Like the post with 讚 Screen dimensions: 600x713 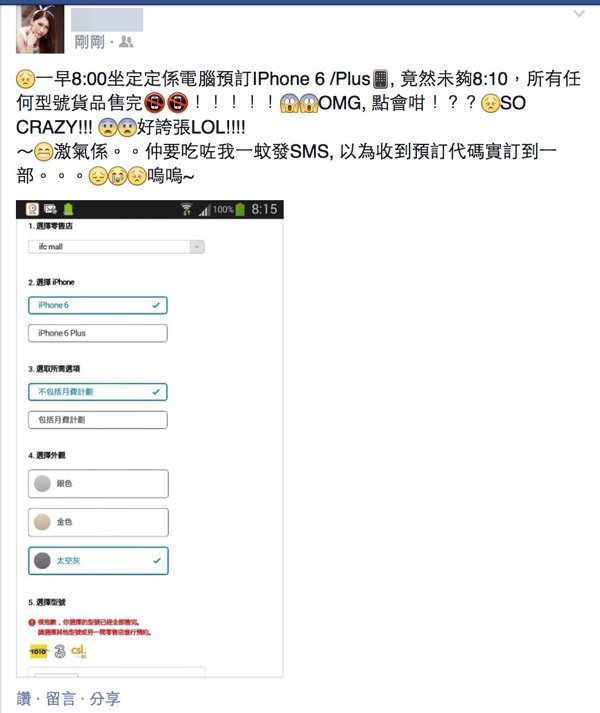coord(24,698)
